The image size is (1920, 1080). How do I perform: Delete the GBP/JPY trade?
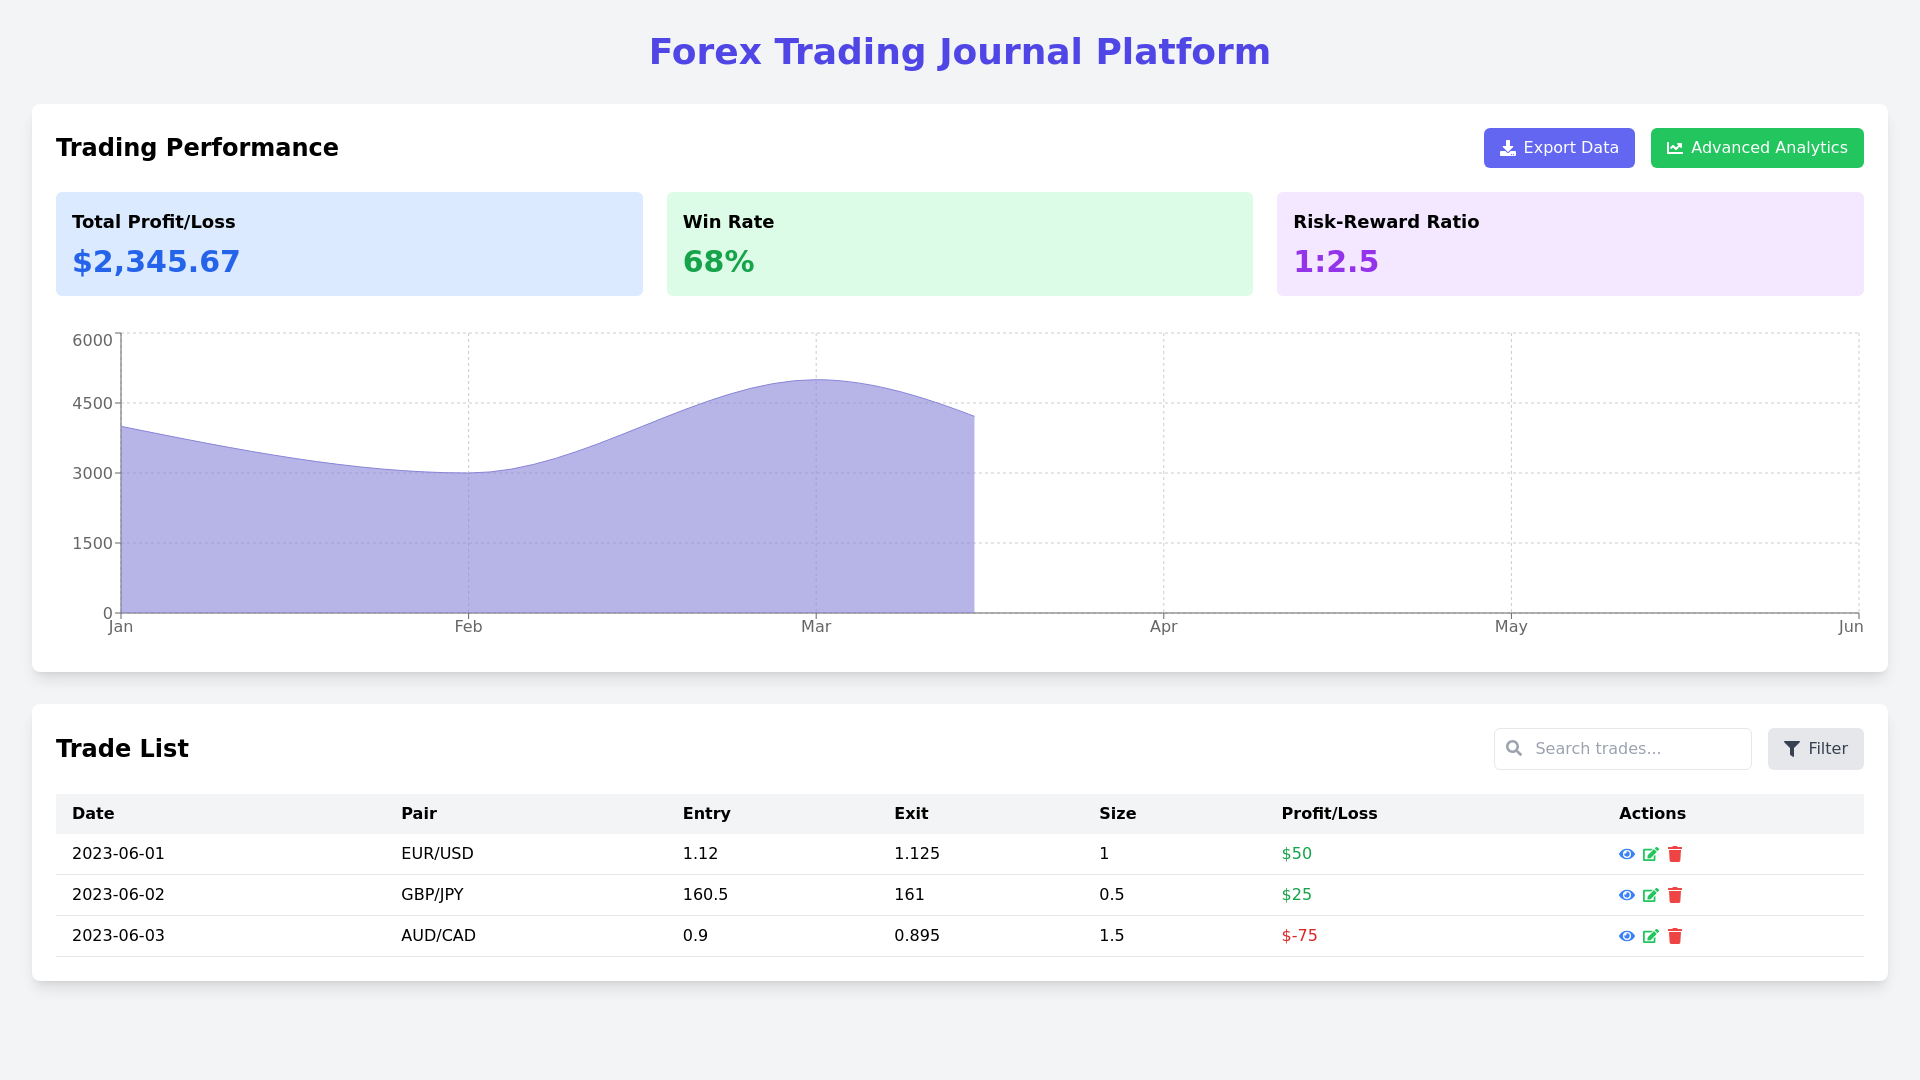point(1675,895)
